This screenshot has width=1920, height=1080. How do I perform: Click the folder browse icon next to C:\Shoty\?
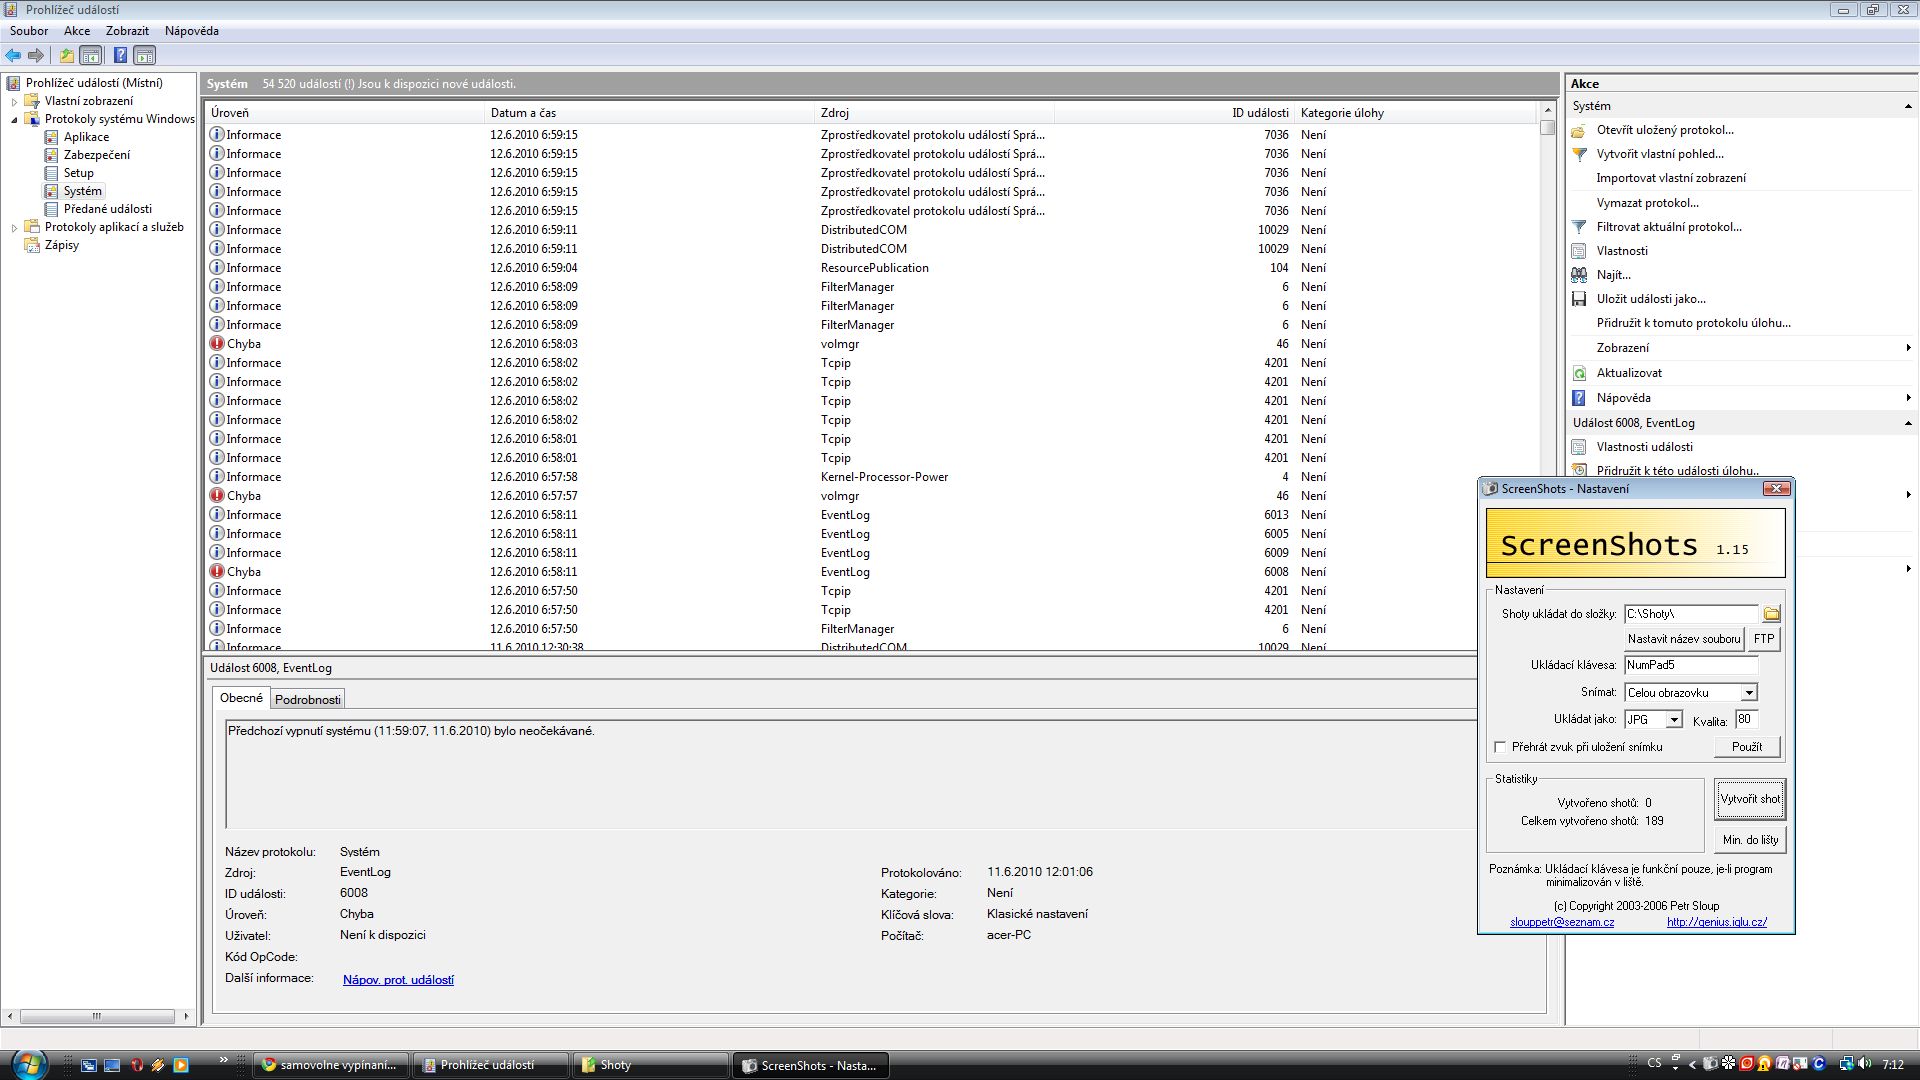(x=1771, y=614)
